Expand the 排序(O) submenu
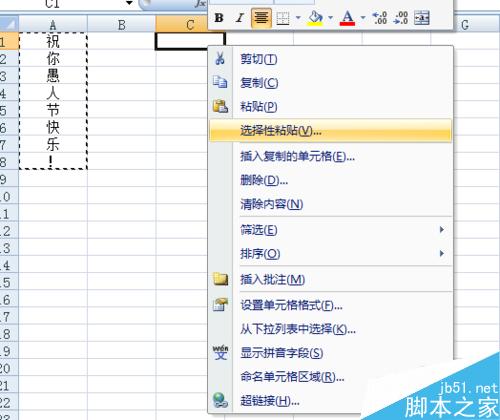 pyautogui.click(x=330, y=254)
